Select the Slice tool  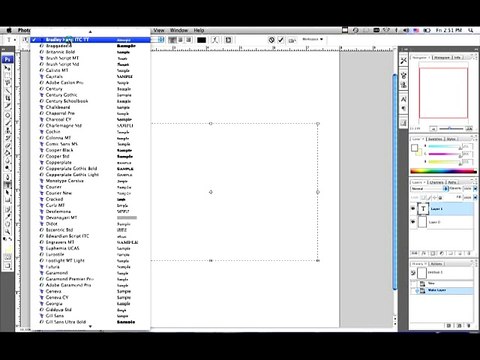click(7, 106)
